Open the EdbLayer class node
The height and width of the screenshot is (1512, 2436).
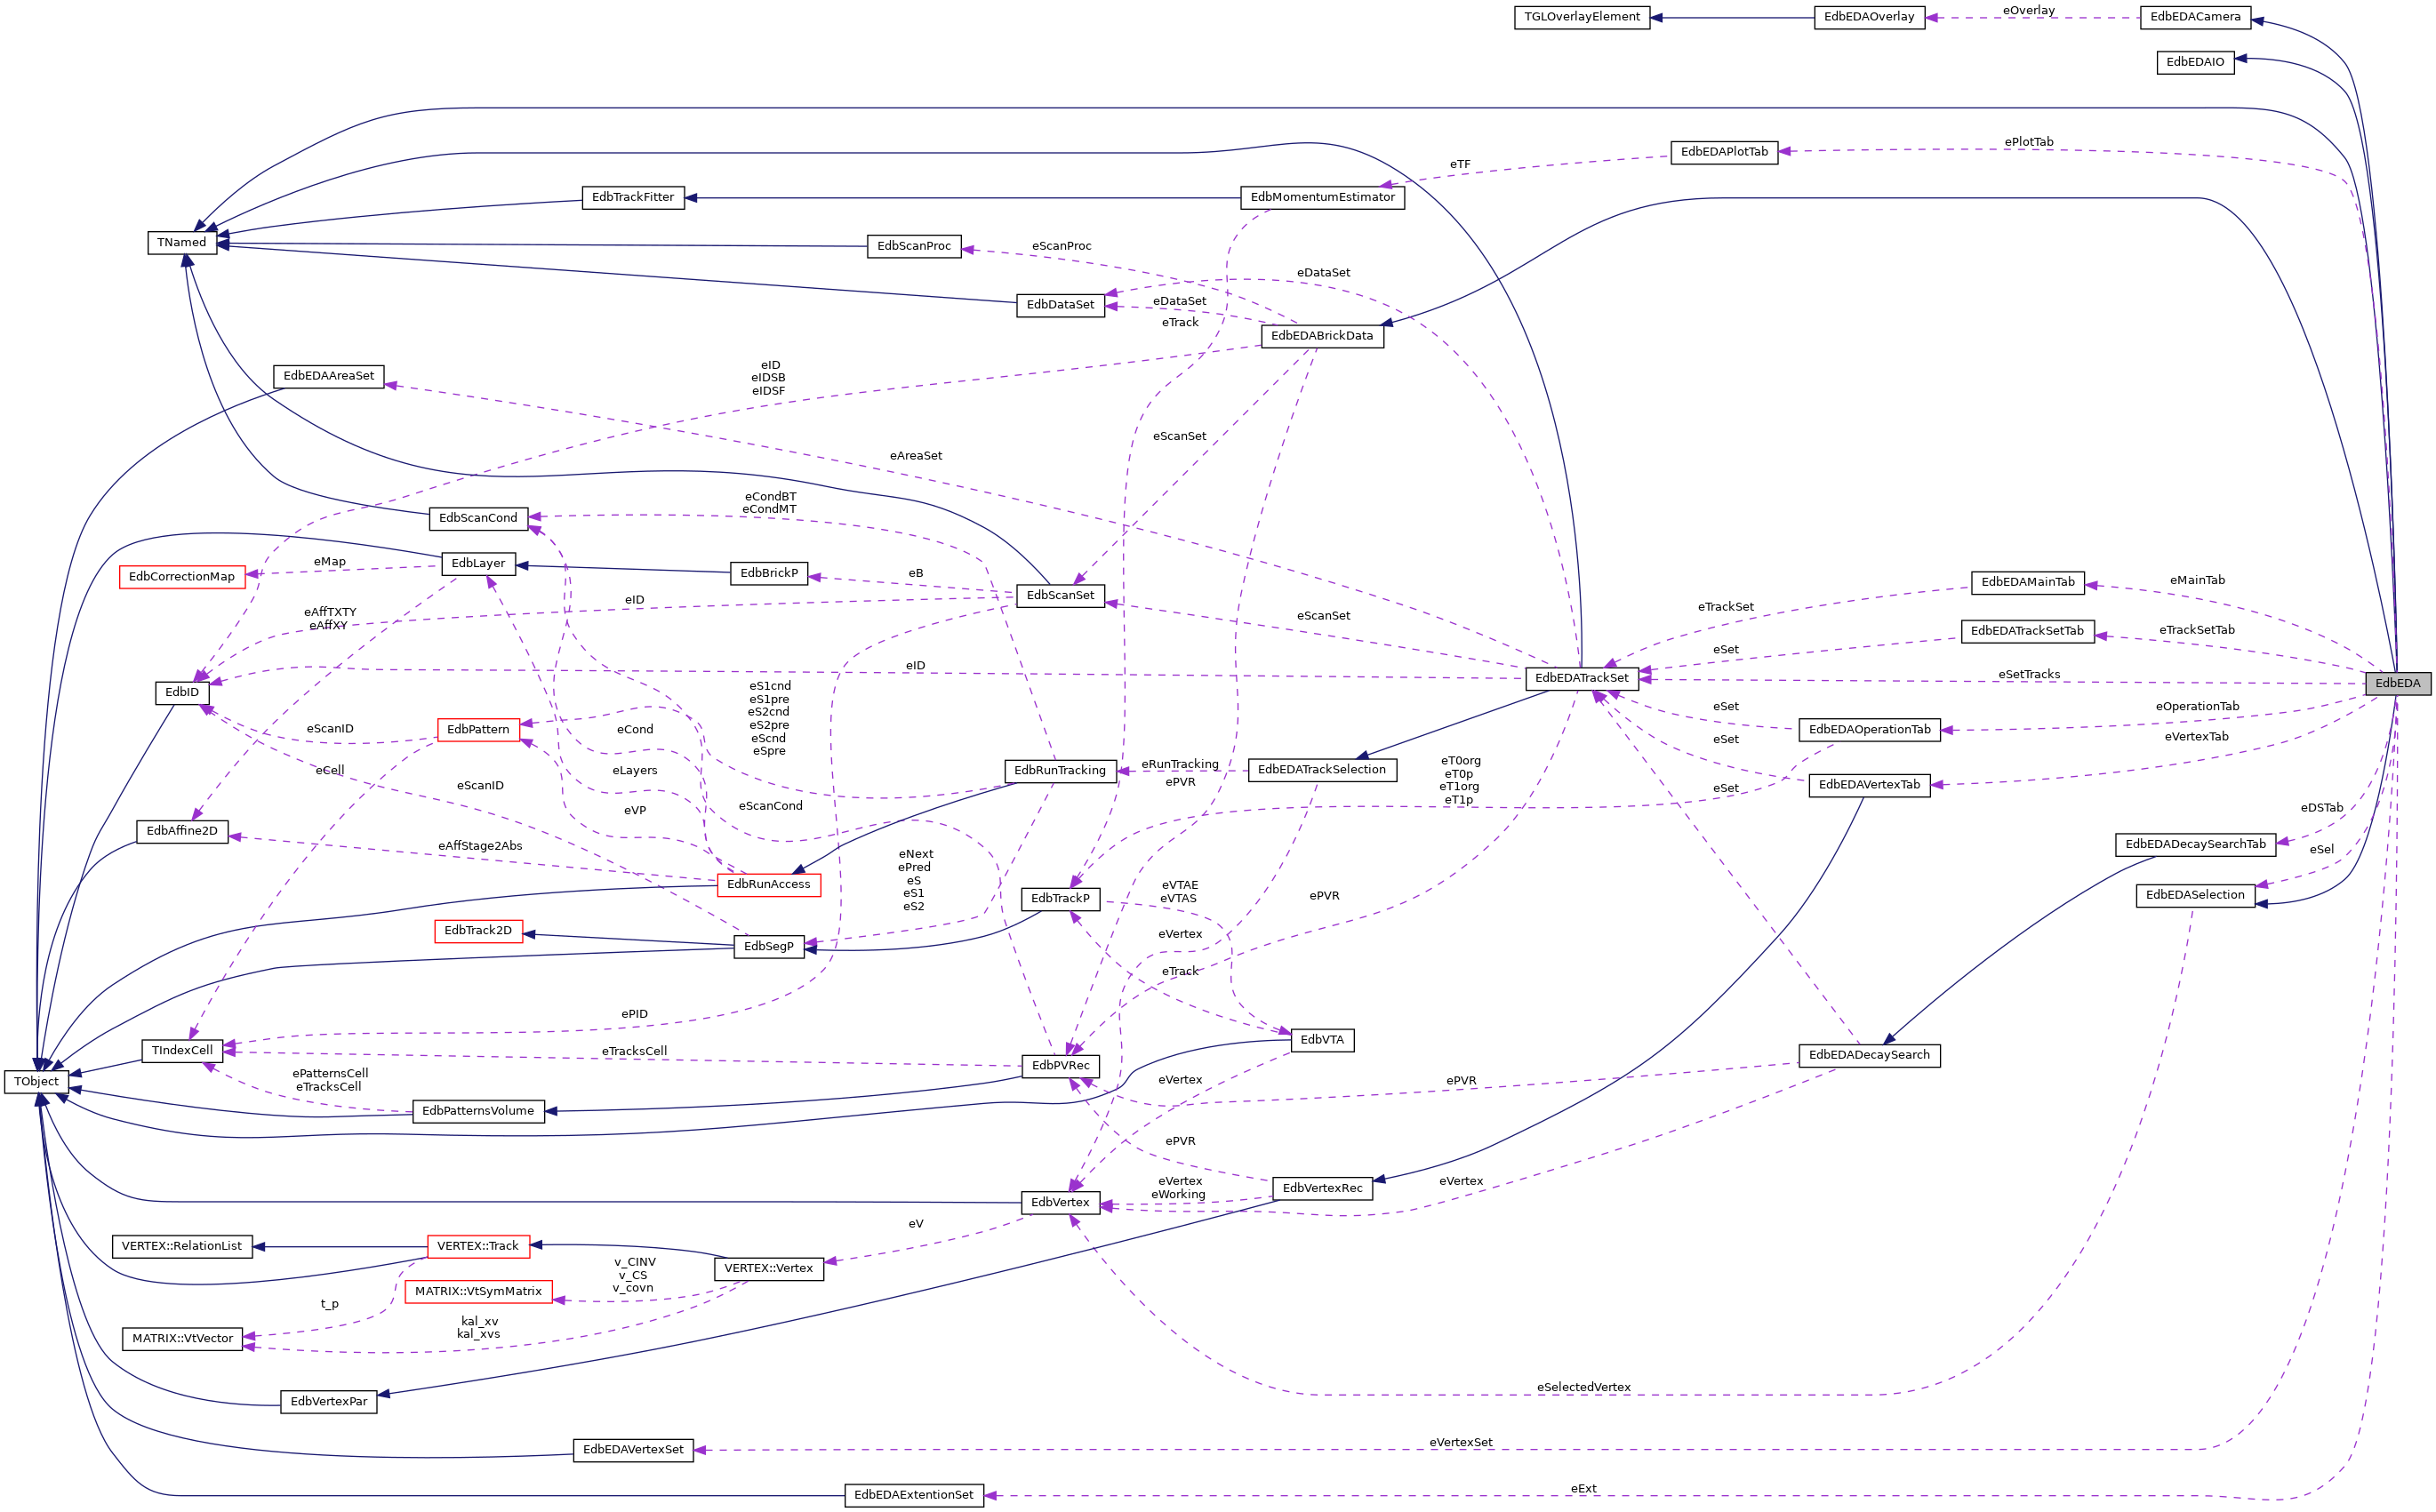click(478, 564)
